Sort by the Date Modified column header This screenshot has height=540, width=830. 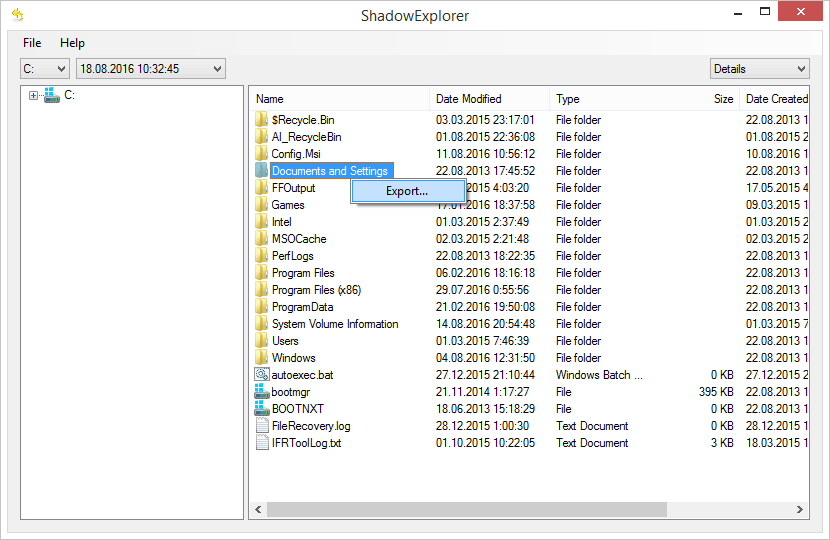pos(490,99)
